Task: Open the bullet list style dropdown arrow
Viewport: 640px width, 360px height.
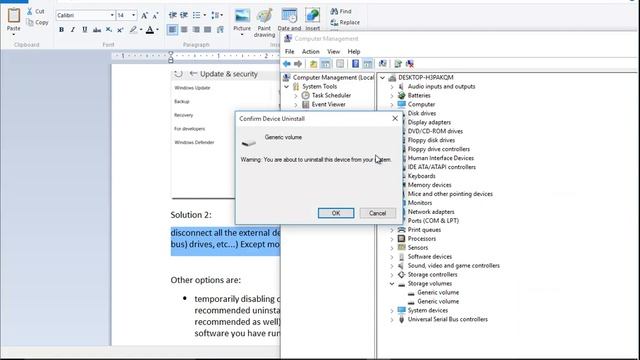Action: click(204, 15)
